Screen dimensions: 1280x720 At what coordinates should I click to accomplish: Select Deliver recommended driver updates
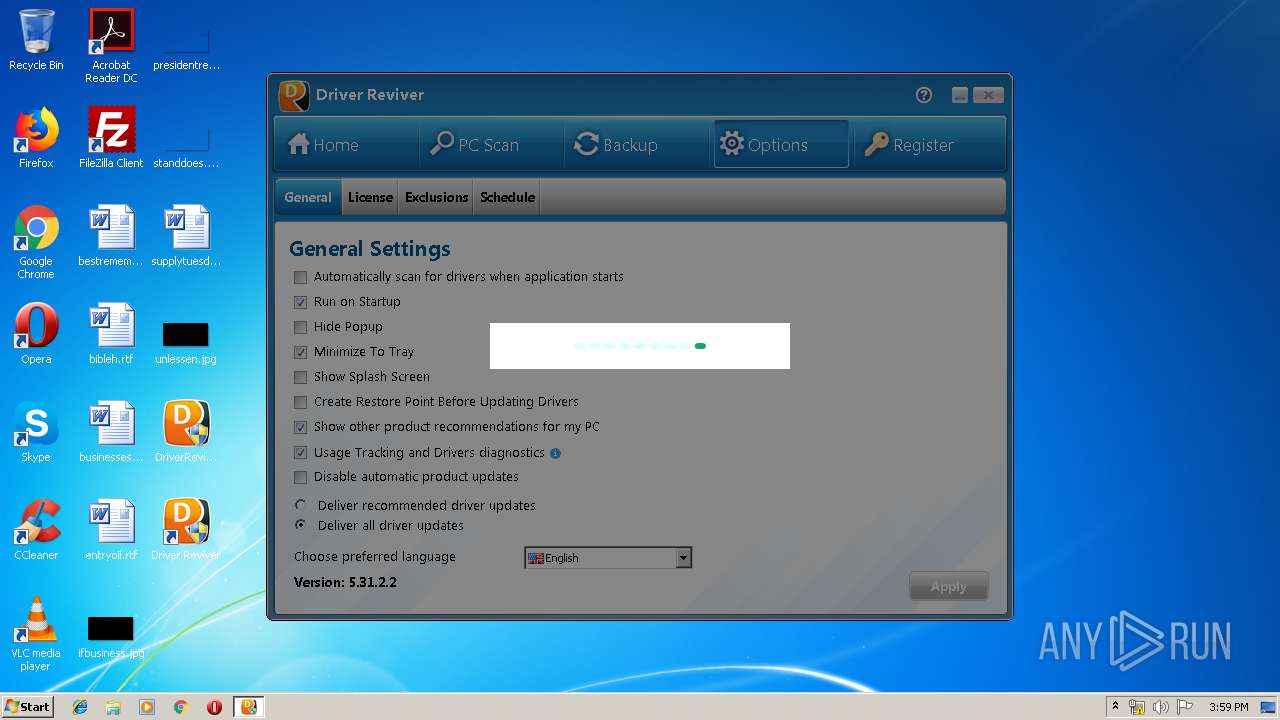click(x=301, y=505)
